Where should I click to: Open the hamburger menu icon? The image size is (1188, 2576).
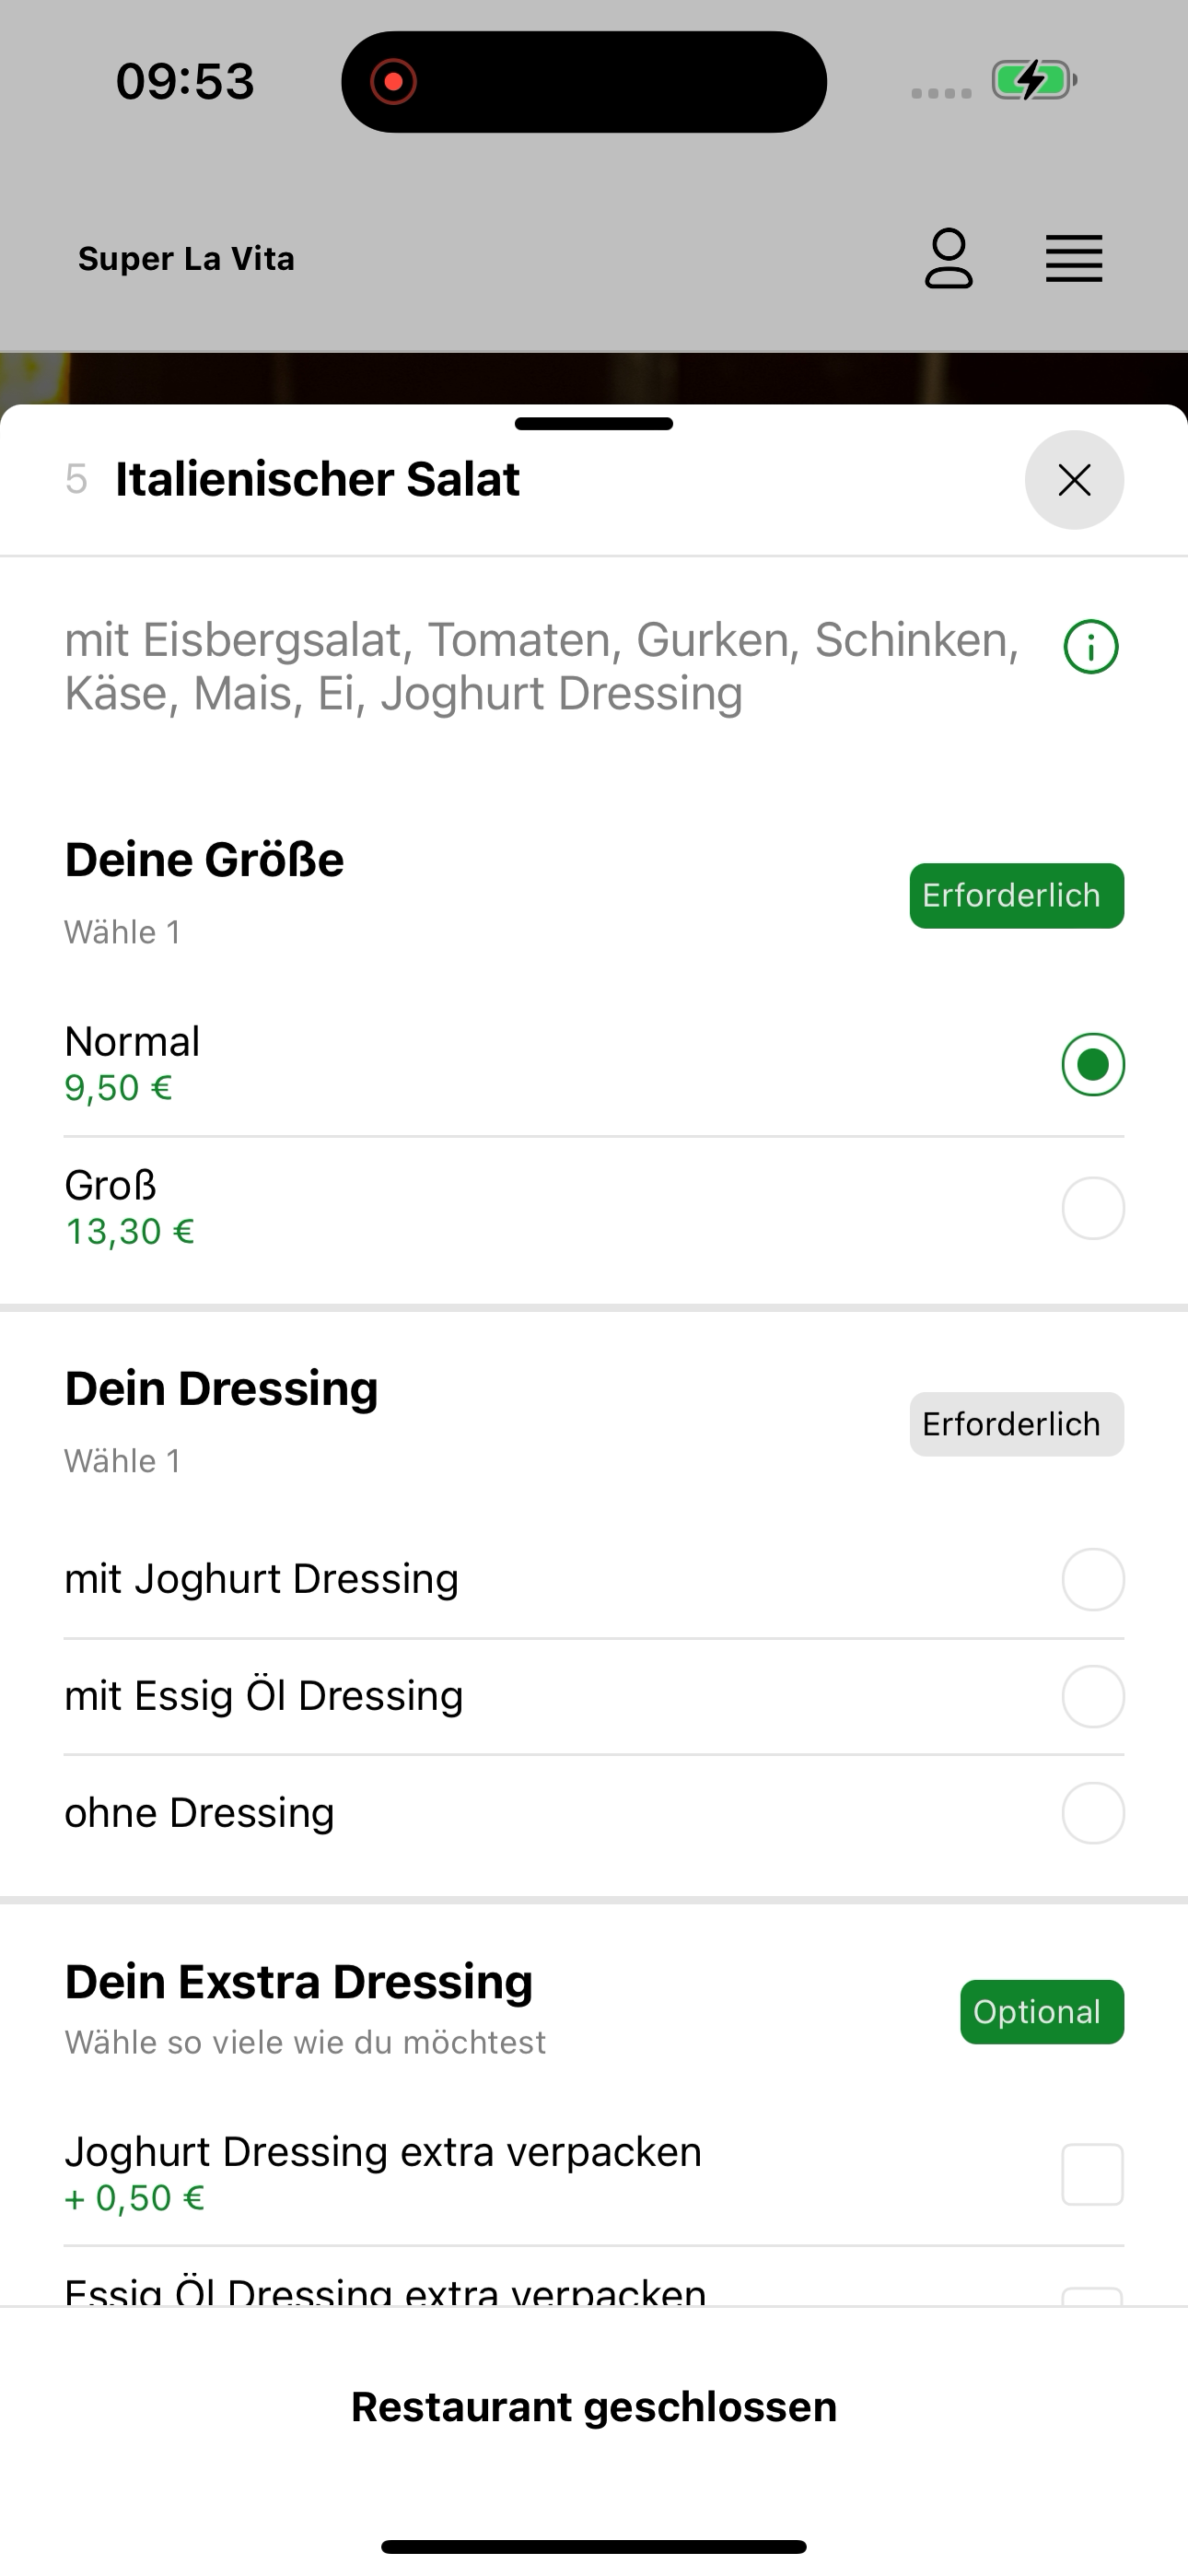1074,259
